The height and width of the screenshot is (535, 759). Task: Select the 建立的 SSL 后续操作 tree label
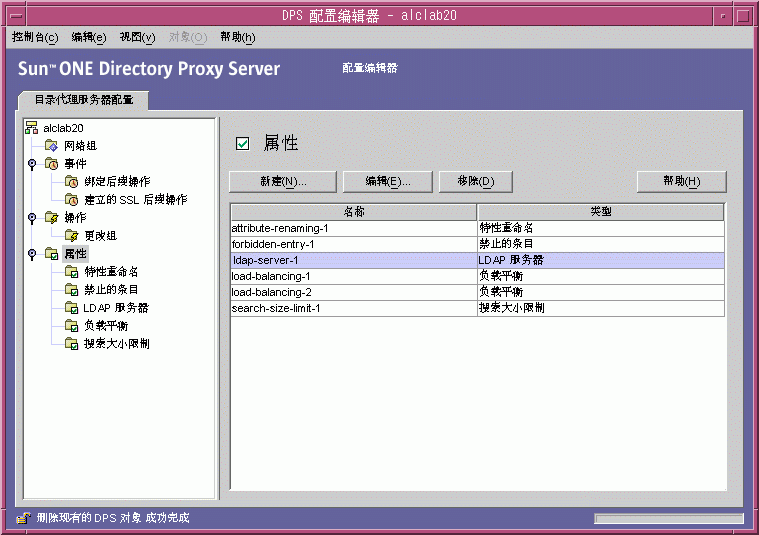136,199
